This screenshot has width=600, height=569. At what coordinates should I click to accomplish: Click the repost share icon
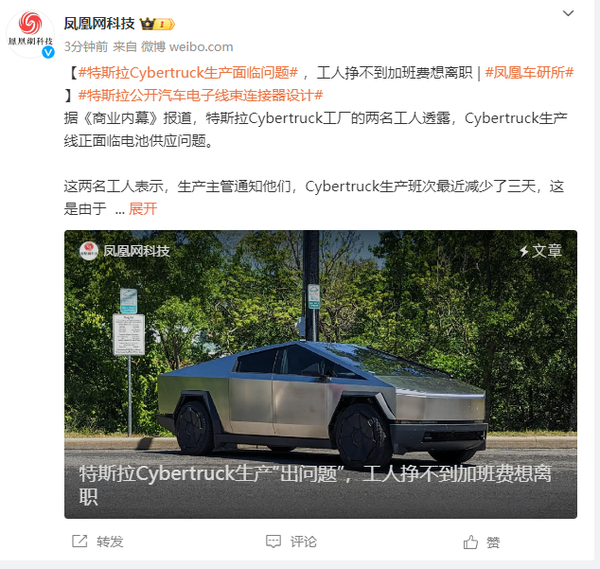click(80, 541)
